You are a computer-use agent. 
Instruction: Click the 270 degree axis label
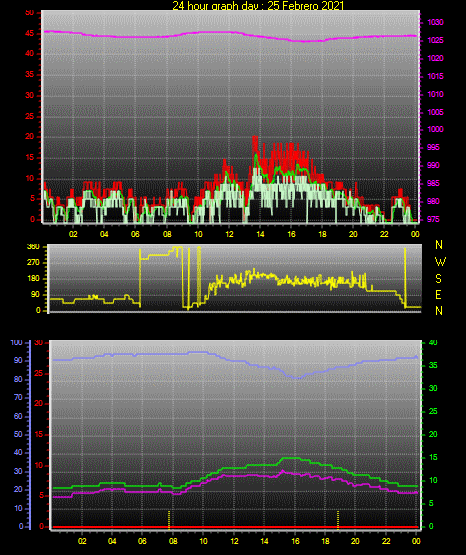(33, 263)
